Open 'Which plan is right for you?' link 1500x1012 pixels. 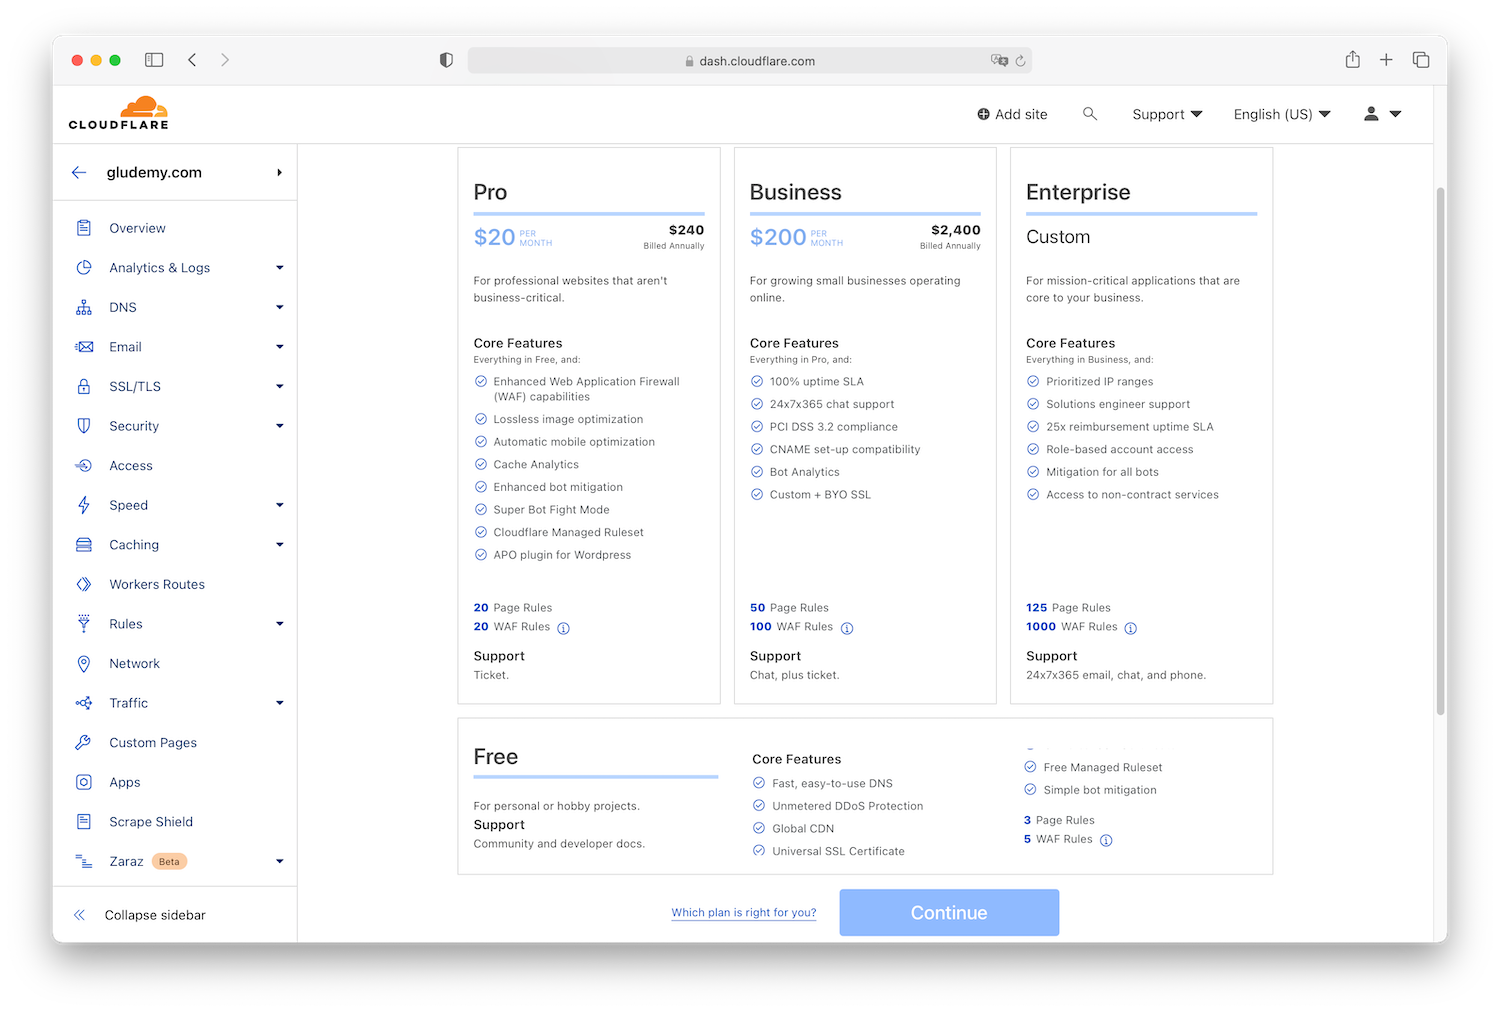(x=744, y=913)
